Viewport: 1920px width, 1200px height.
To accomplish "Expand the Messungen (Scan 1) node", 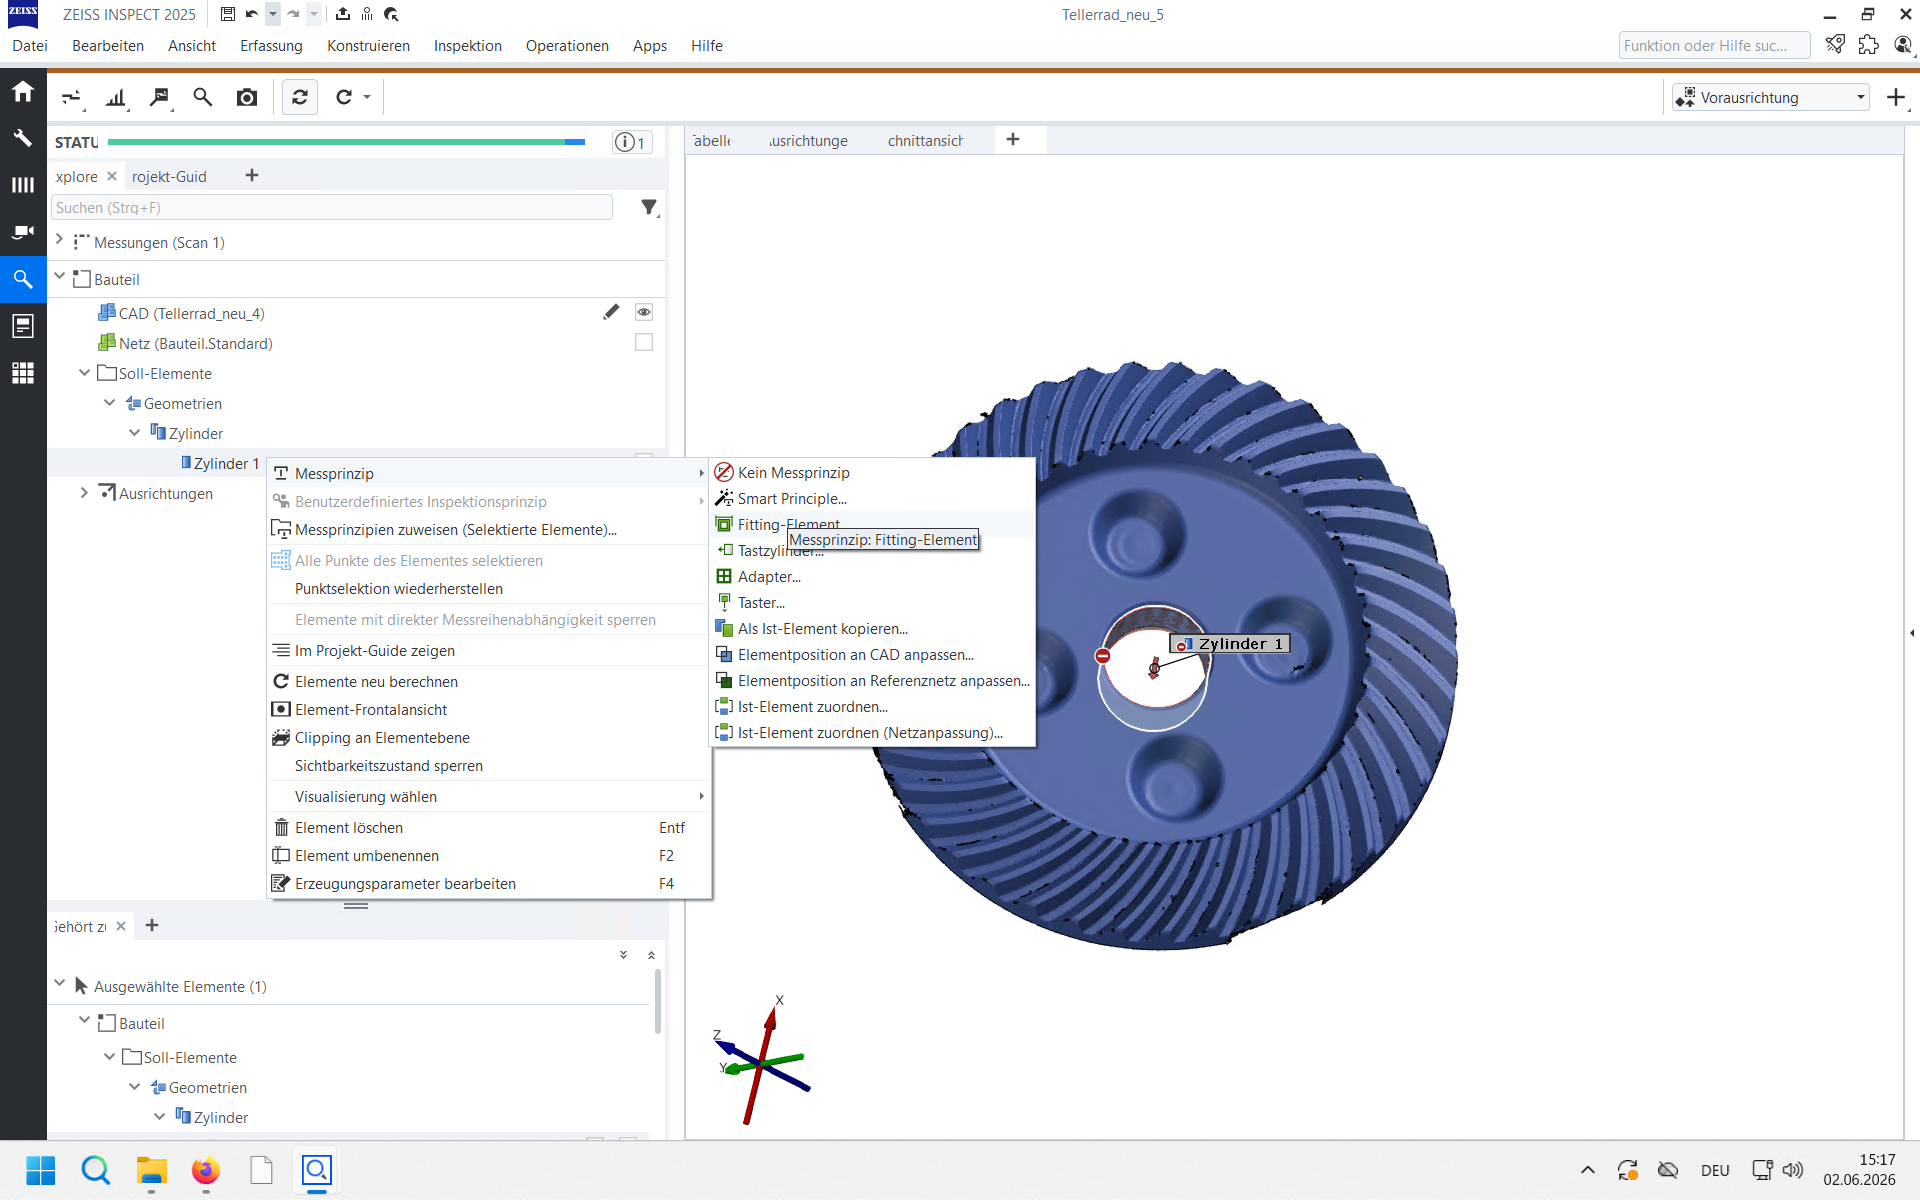I will click(59, 241).
